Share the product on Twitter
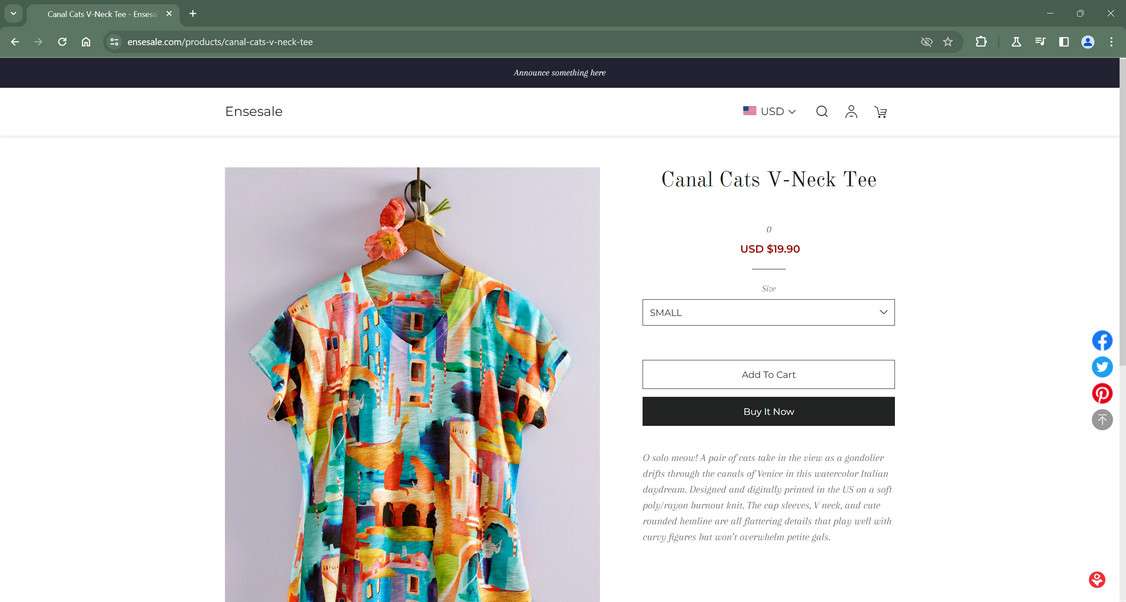 pyautogui.click(x=1101, y=366)
